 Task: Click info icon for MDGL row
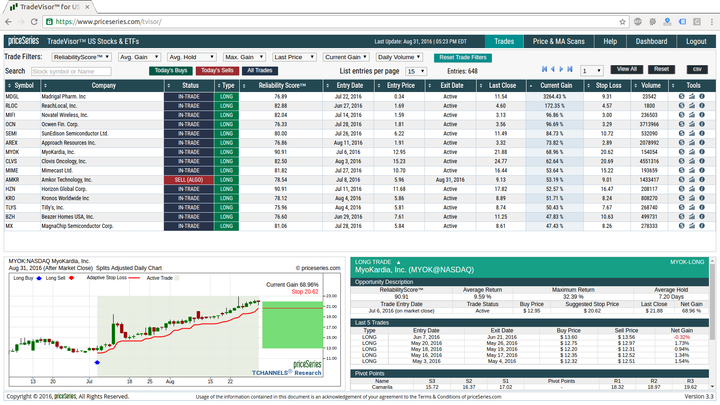(702, 96)
